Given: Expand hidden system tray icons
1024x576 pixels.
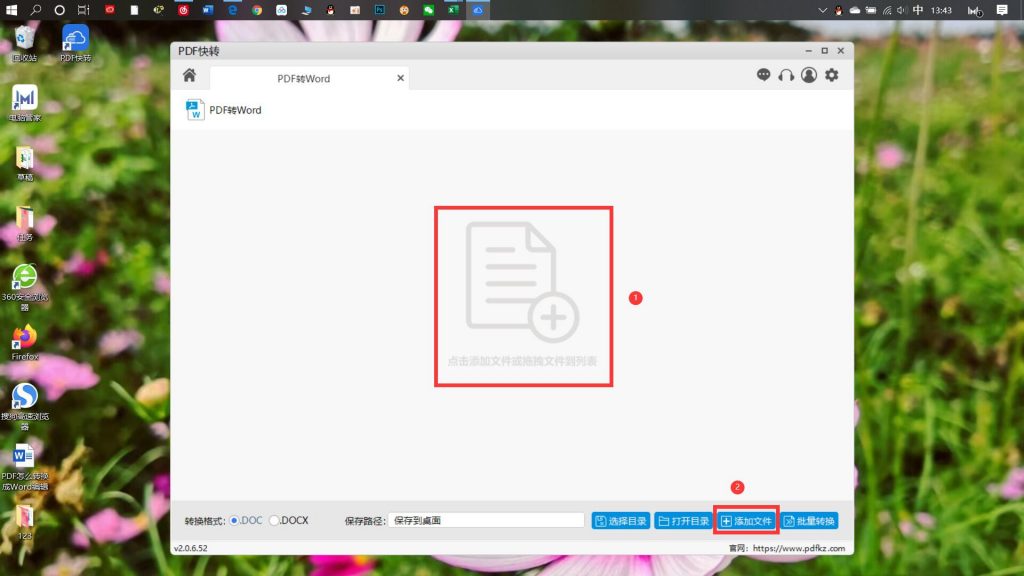Looking at the screenshot, I should pos(823,10).
